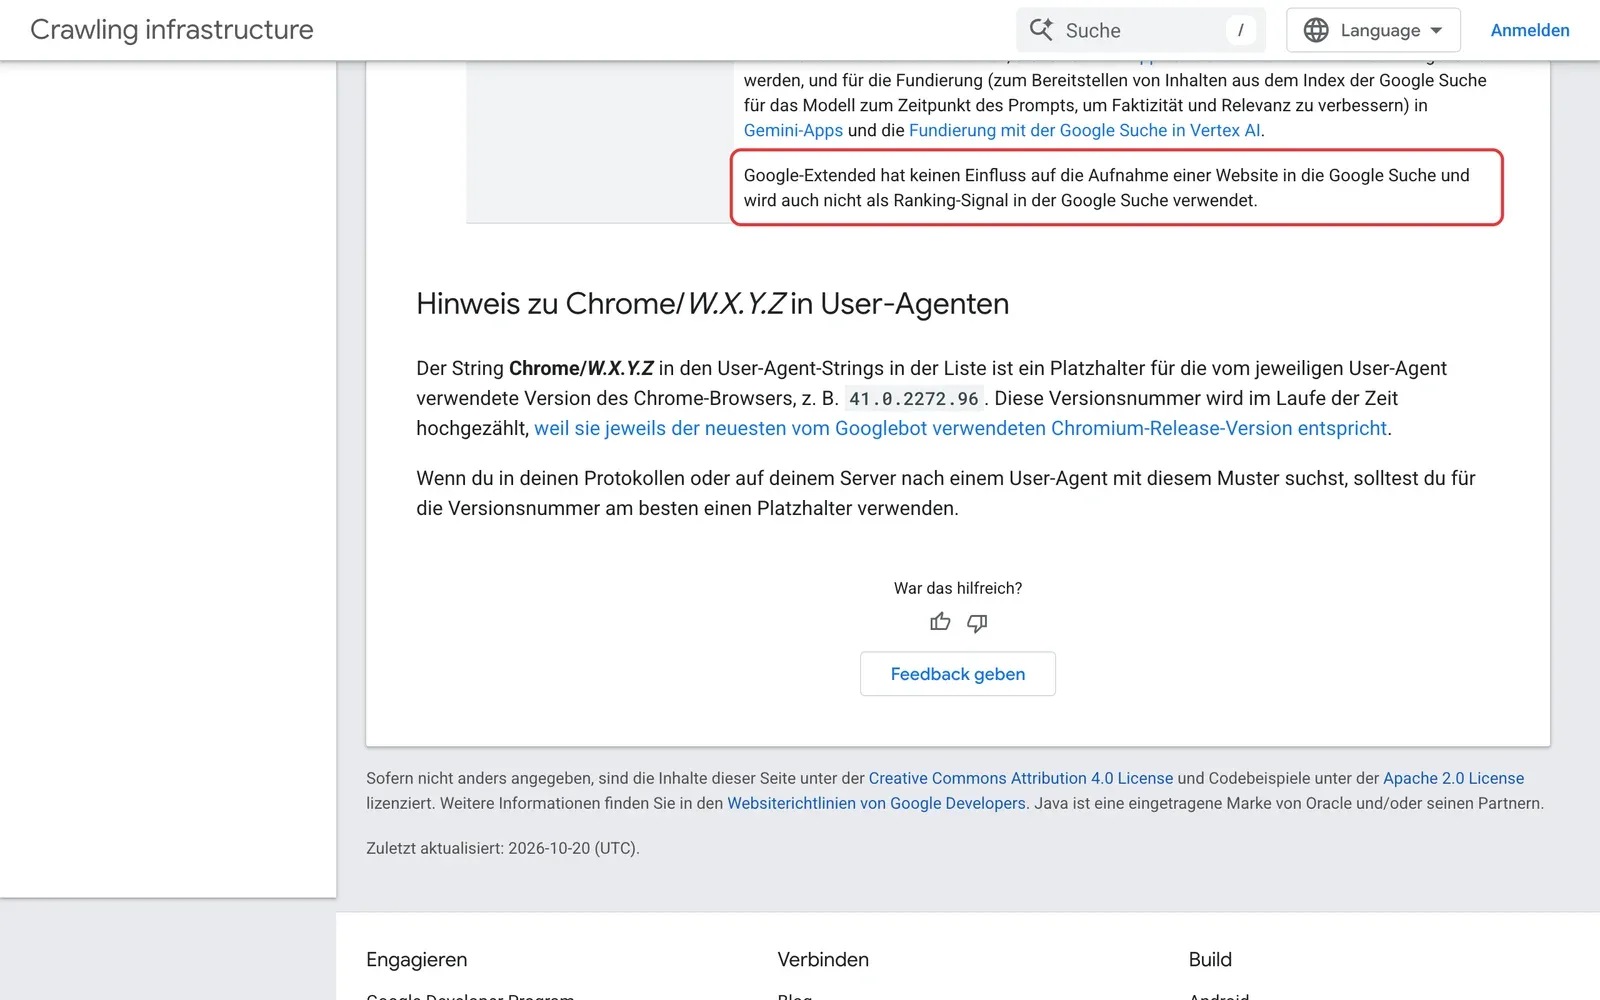Click the thumbs down not helpful icon
Screen dimensions: 1600x1000
pyautogui.click(x=977, y=623)
